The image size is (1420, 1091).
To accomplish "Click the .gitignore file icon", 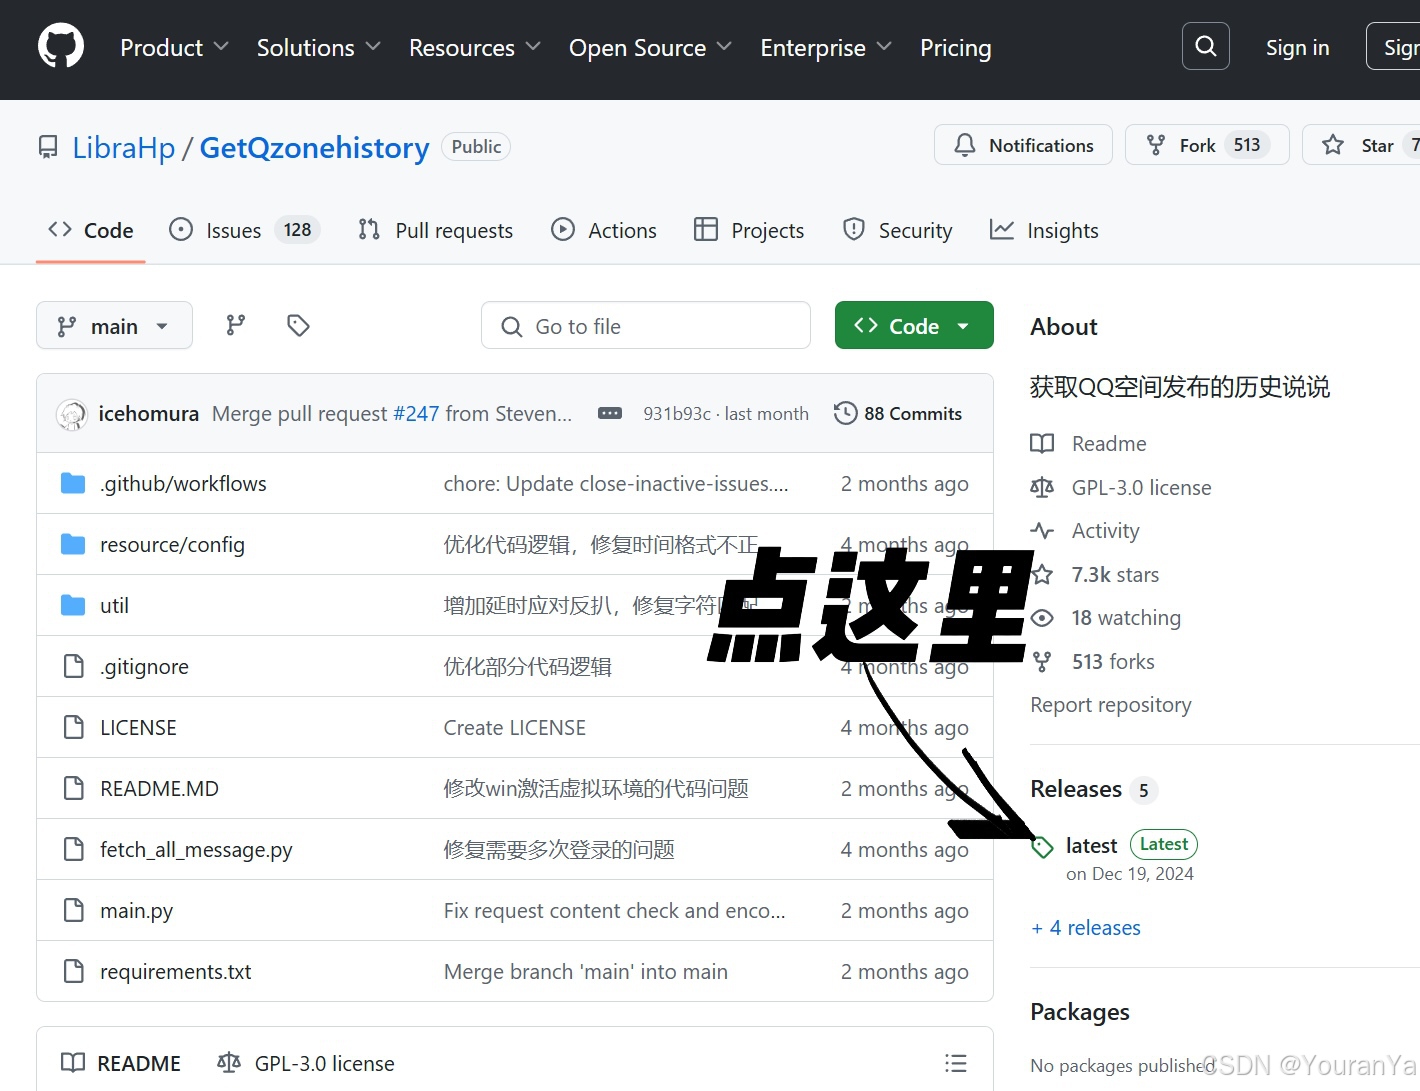I will coord(73,666).
